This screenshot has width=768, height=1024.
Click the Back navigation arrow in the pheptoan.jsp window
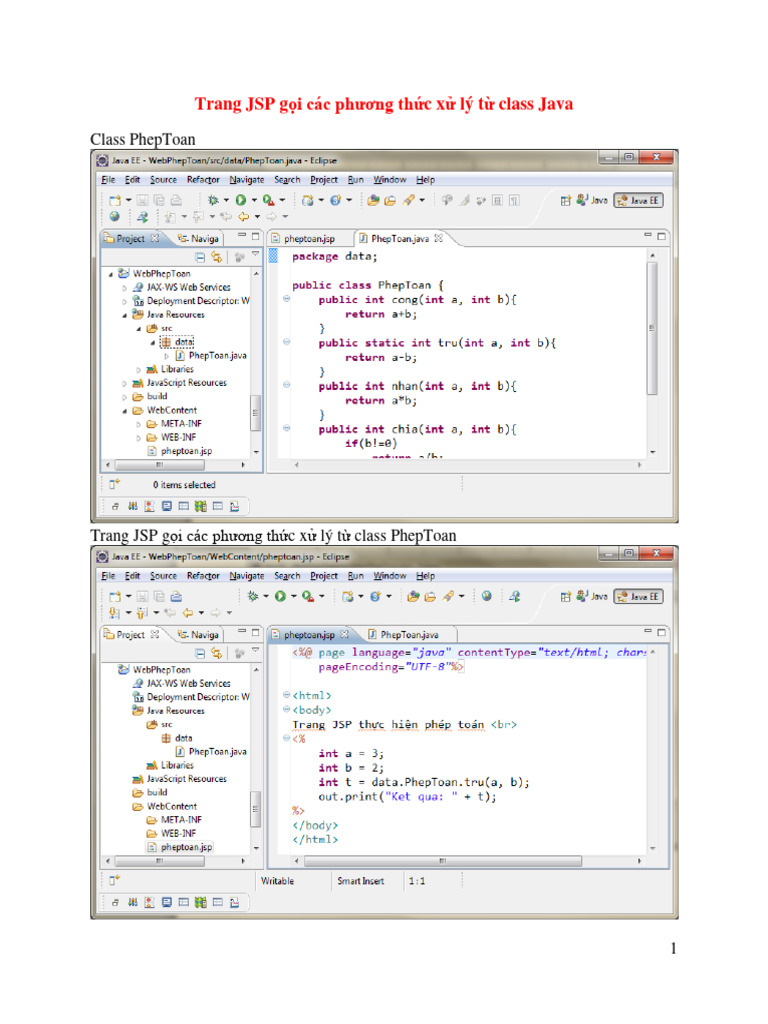[x=187, y=613]
